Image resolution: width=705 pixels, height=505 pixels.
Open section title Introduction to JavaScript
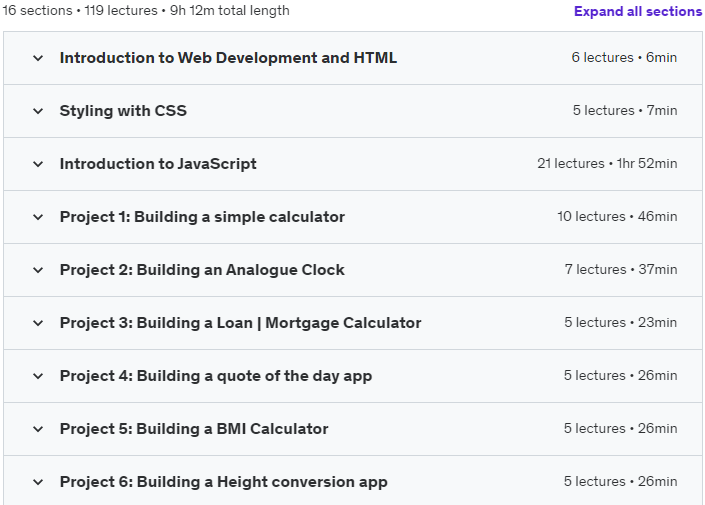pos(158,164)
